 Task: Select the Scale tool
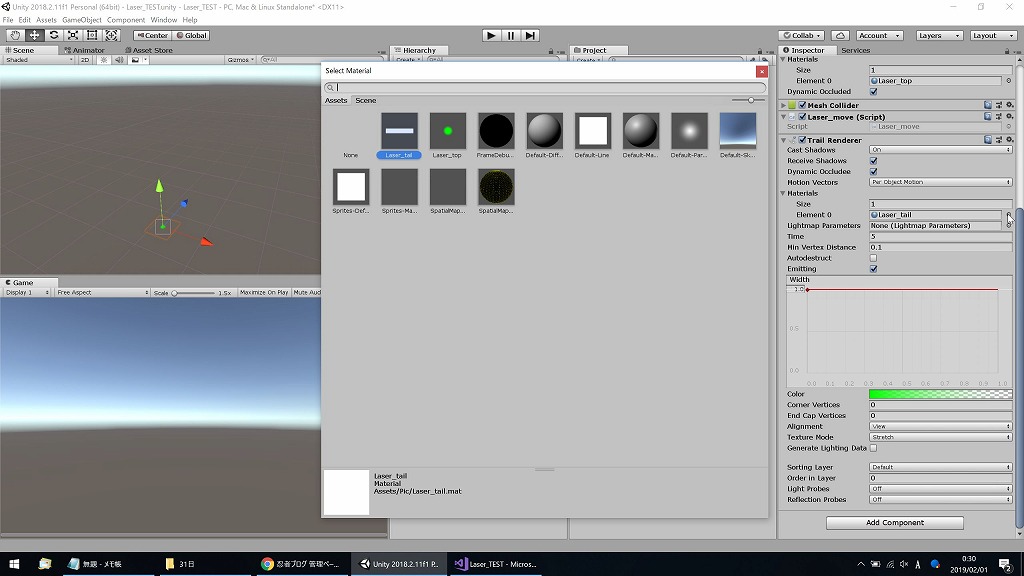[x=73, y=35]
